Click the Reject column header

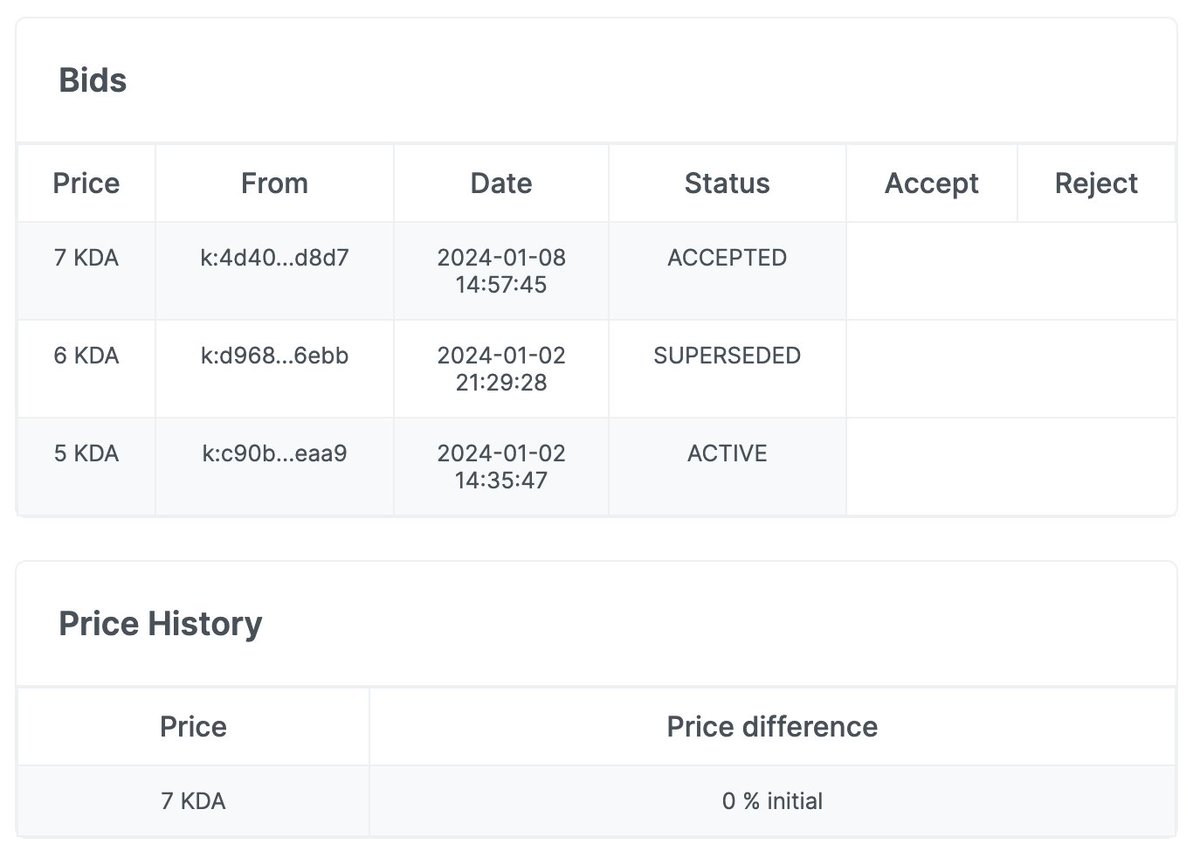[1096, 183]
